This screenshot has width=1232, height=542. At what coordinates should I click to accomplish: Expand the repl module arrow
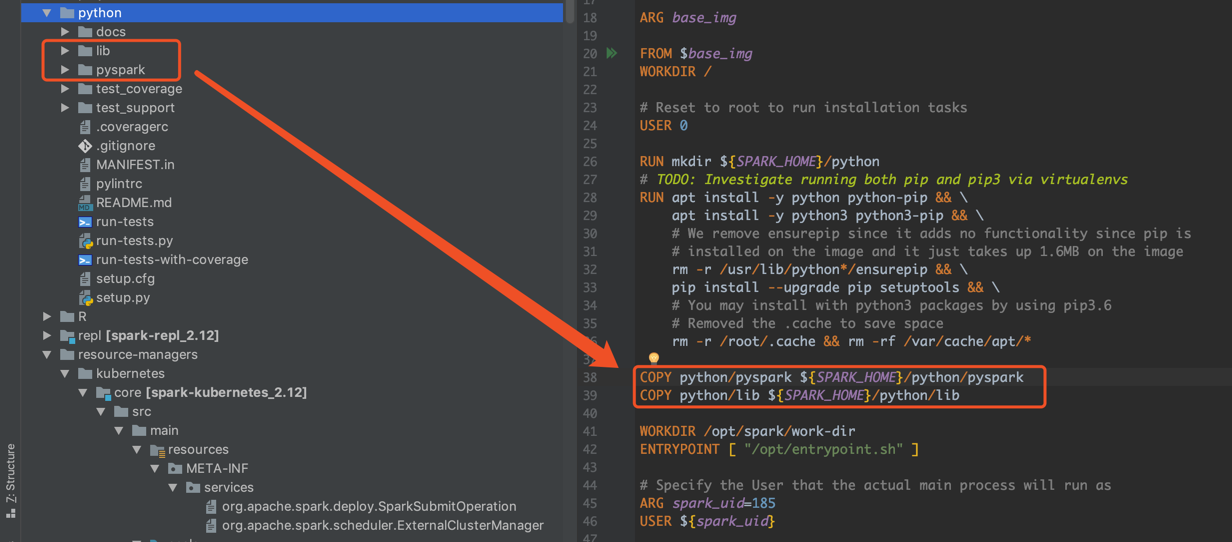pos(47,335)
